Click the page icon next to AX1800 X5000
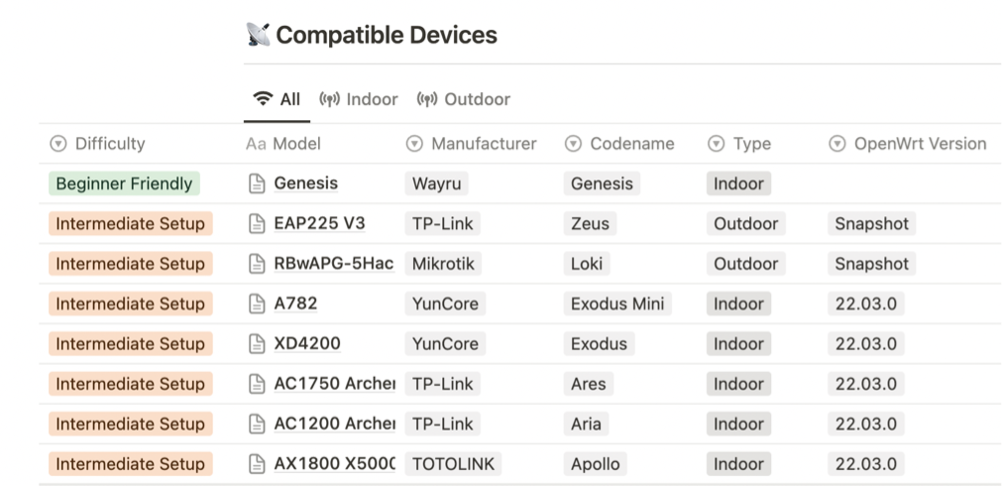Screen dimensions: 1005x488 pos(256,464)
